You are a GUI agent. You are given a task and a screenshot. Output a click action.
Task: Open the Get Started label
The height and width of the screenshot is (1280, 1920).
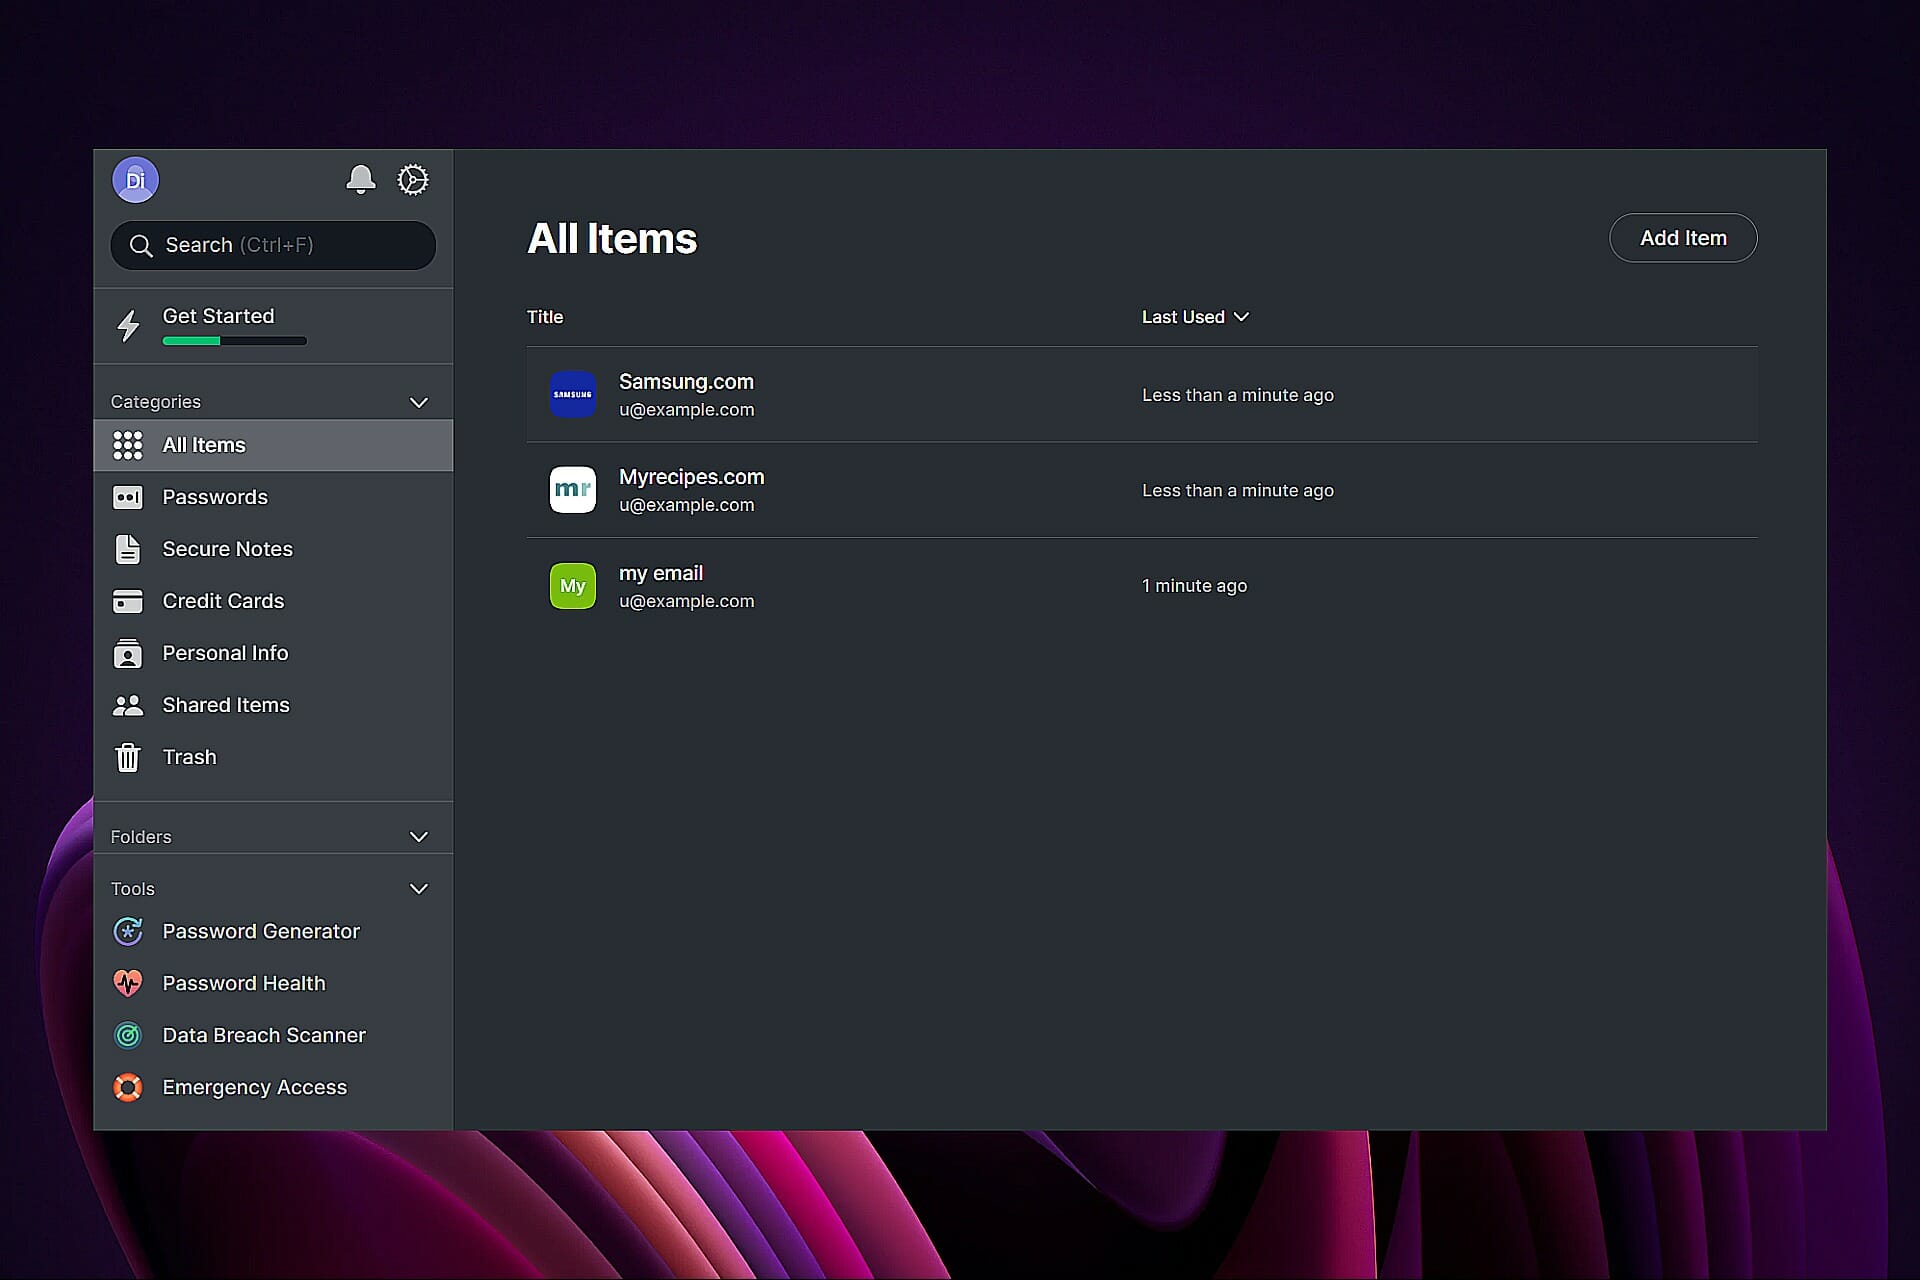coord(218,316)
